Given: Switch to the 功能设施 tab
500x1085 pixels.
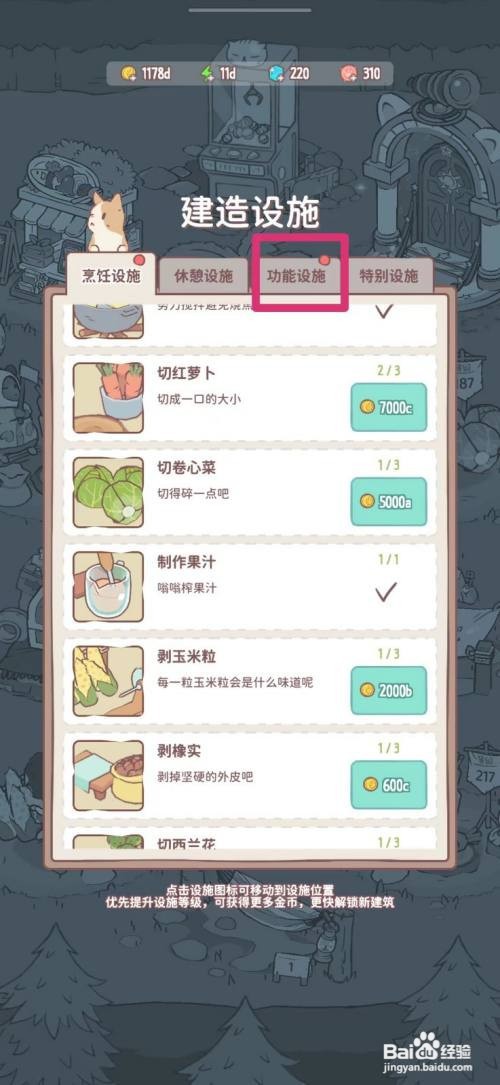Looking at the screenshot, I should 297,276.
